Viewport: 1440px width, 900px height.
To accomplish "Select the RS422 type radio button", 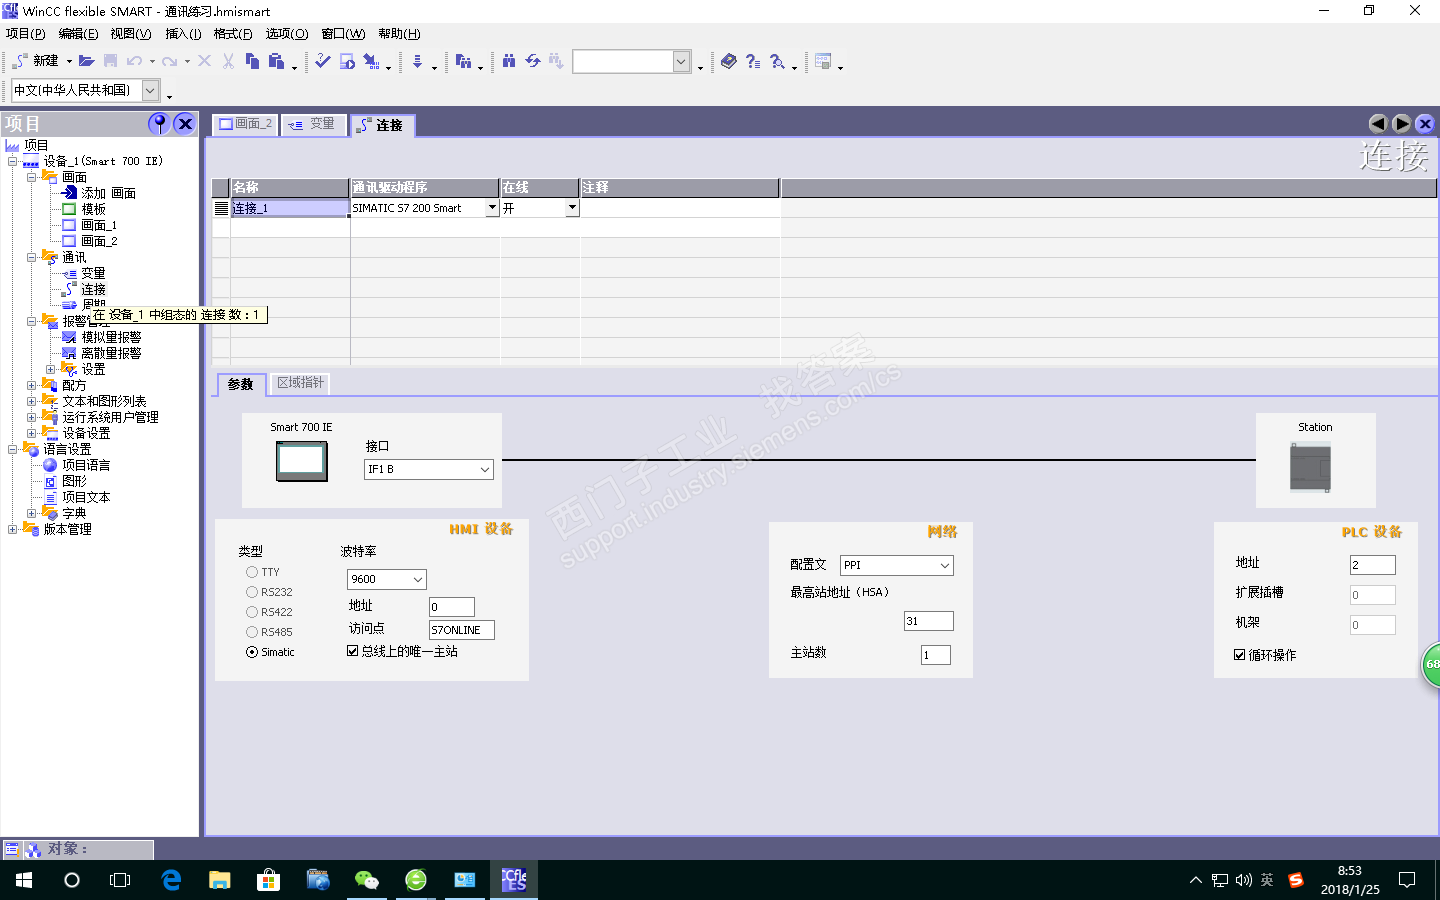I will (x=252, y=612).
